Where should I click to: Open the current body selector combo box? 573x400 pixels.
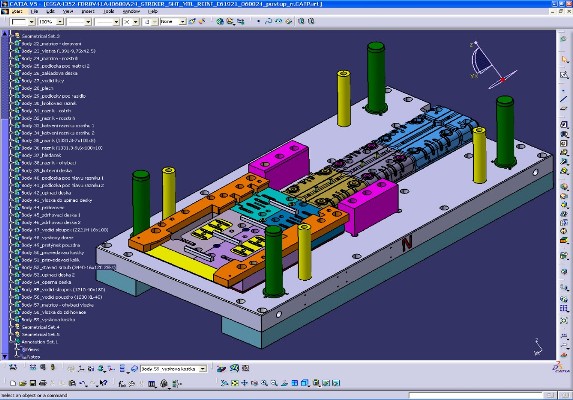point(174,369)
